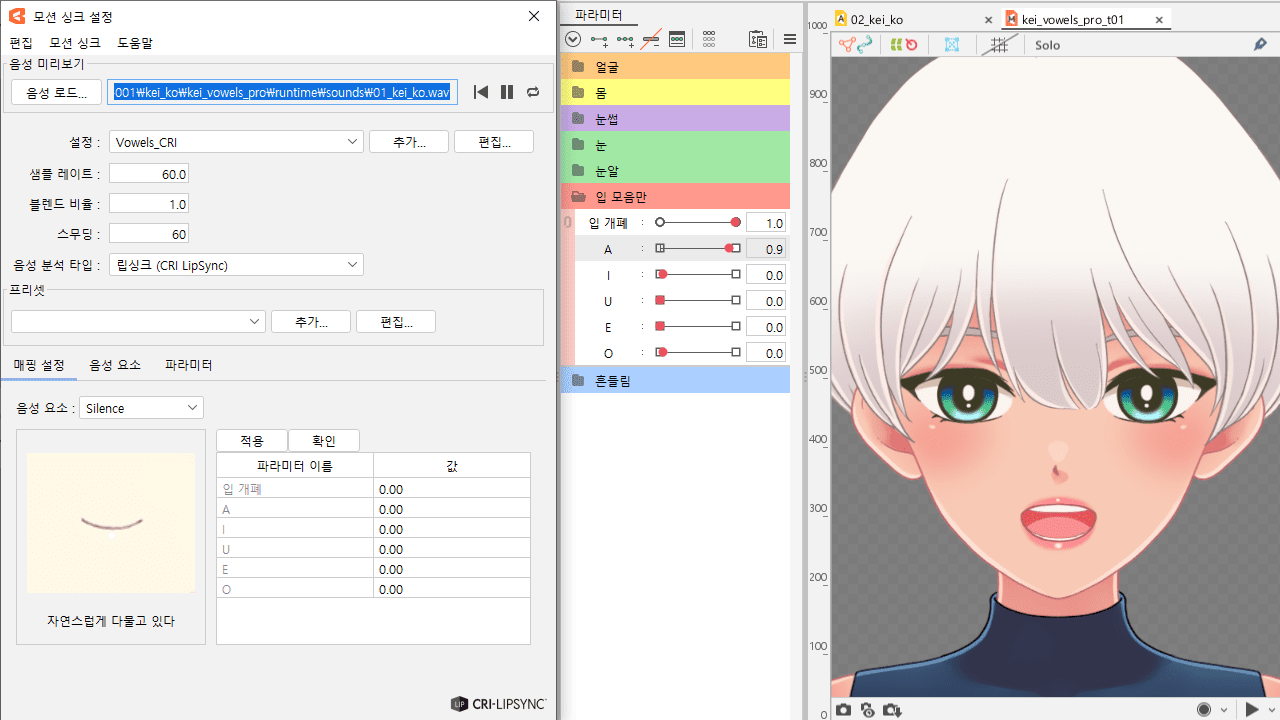1280x720 pixels.
Task: Click 편집... button in 프리셋 group
Action: tap(396, 321)
